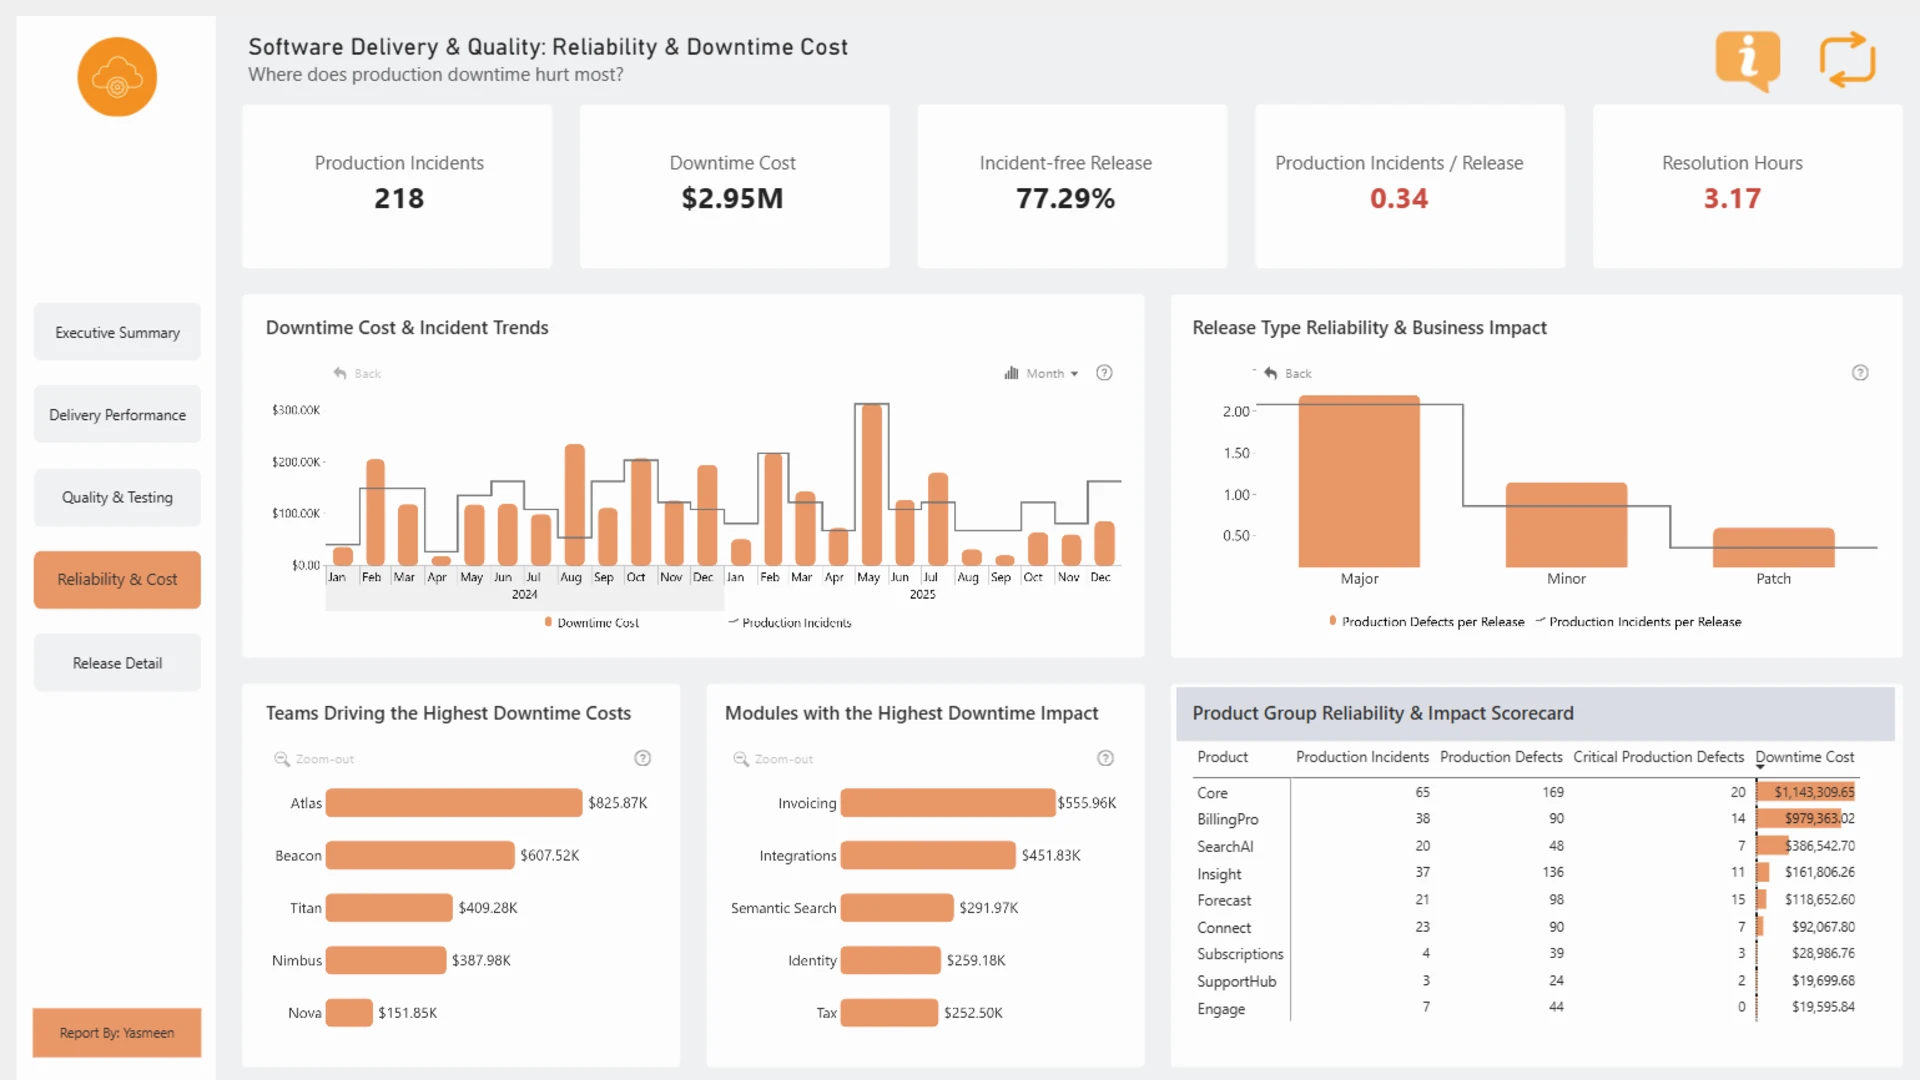Toggle Production Incidents legend entry
Image resolution: width=1920 pixels, height=1080 pixels.
(x=790, y=622)
